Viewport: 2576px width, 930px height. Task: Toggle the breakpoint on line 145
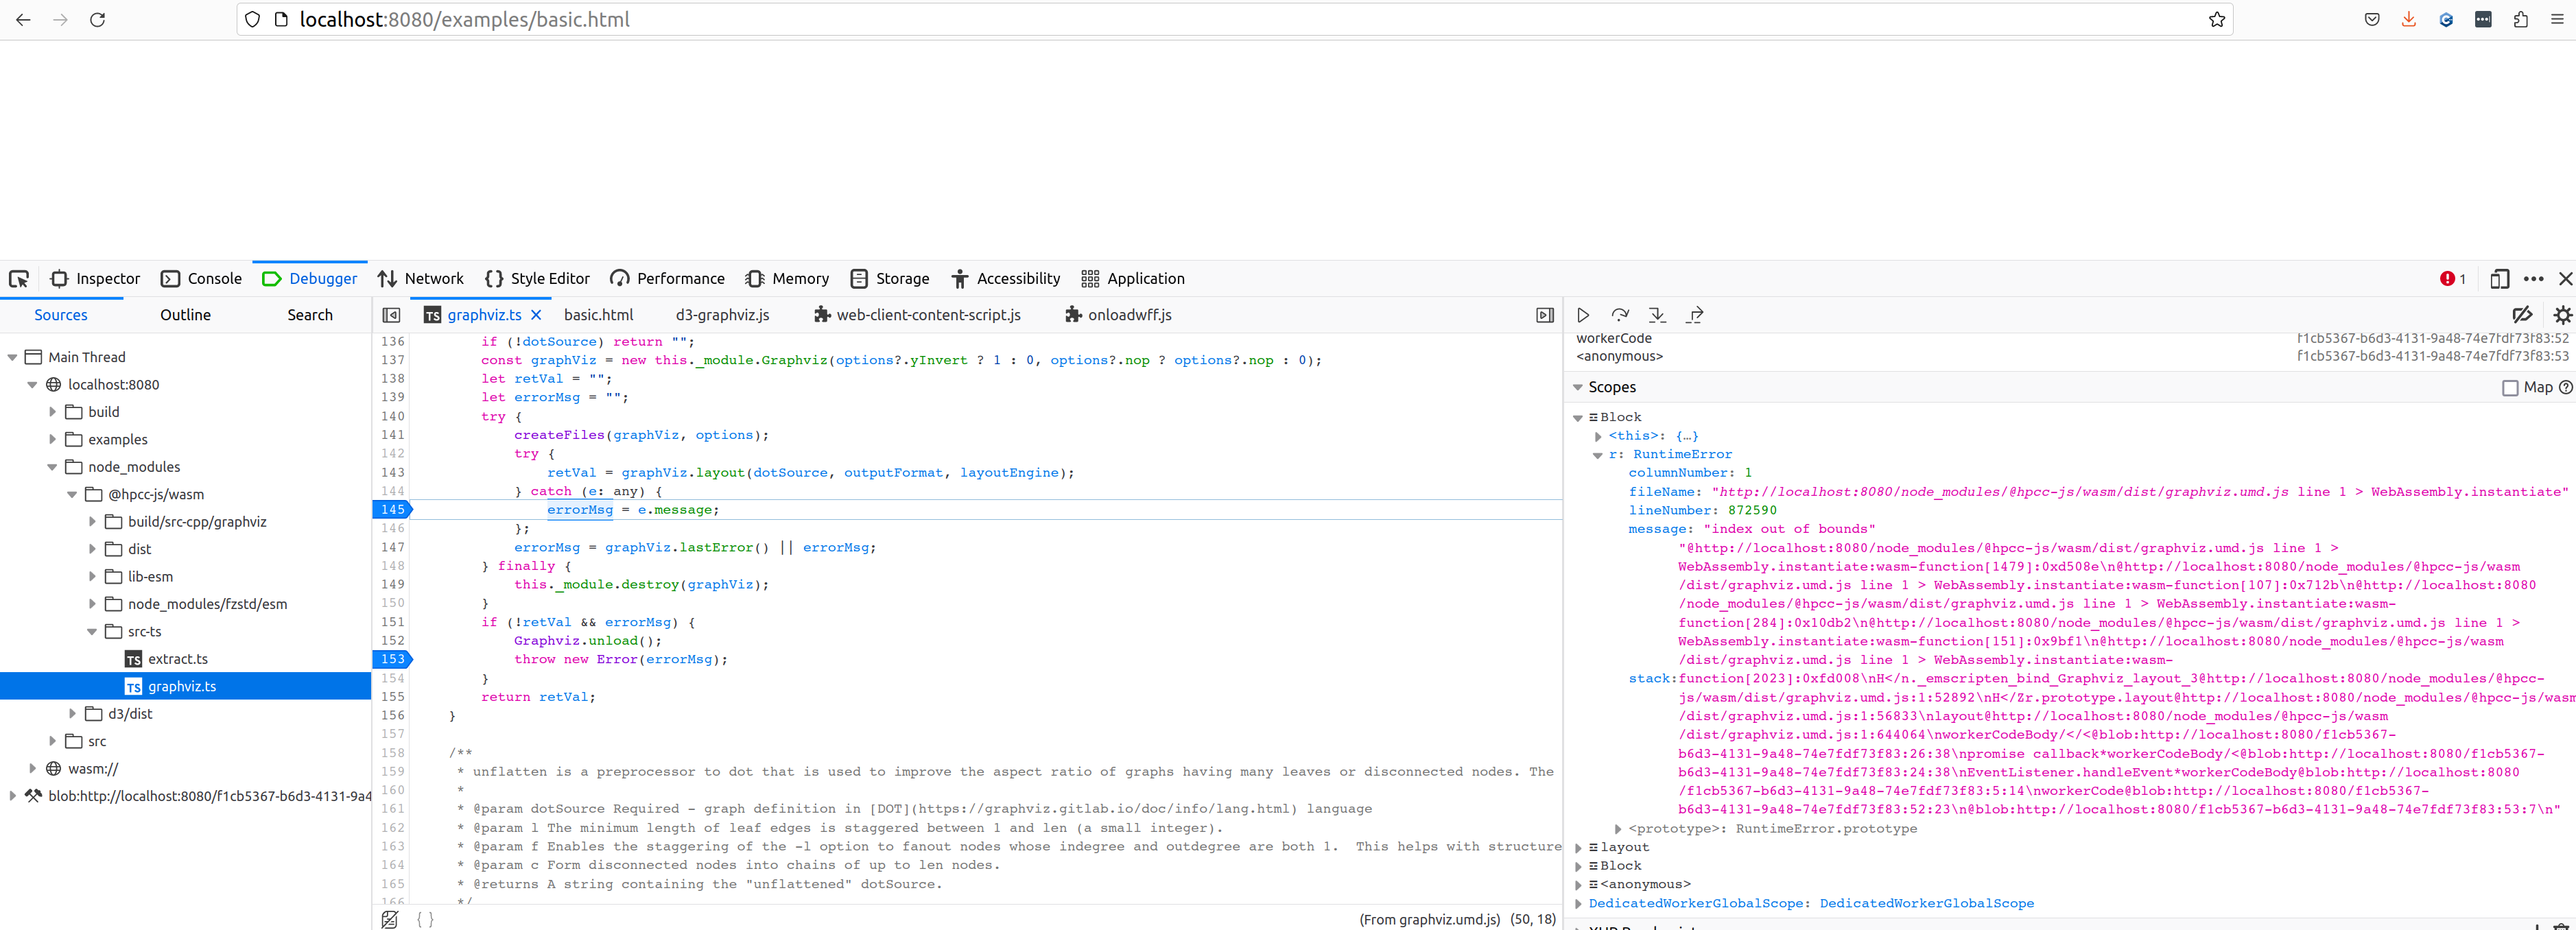(392, 509)
